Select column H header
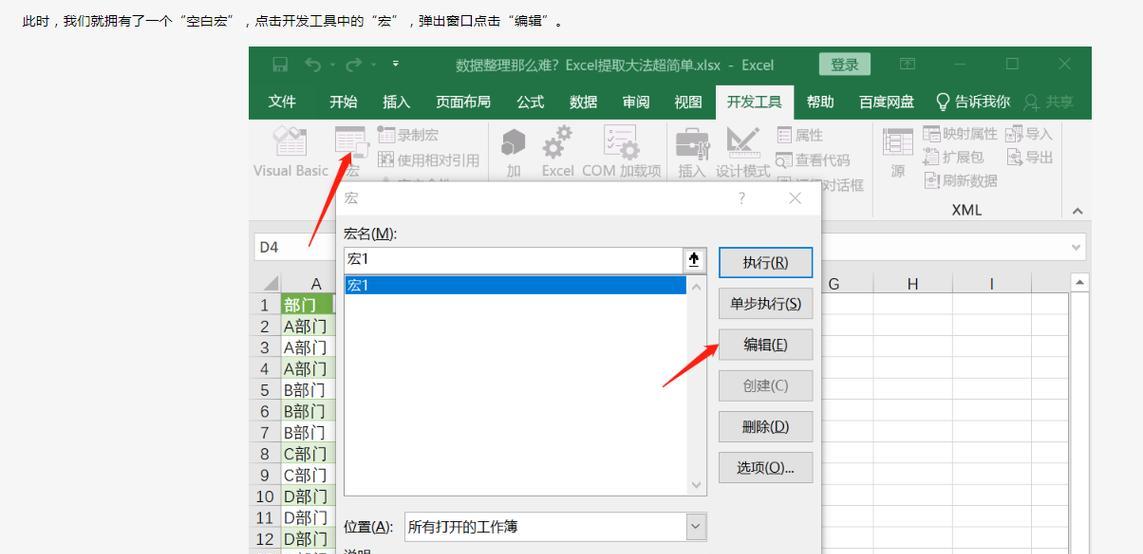Viewport: 1143px width, 554px height. (x=913, y=284)
